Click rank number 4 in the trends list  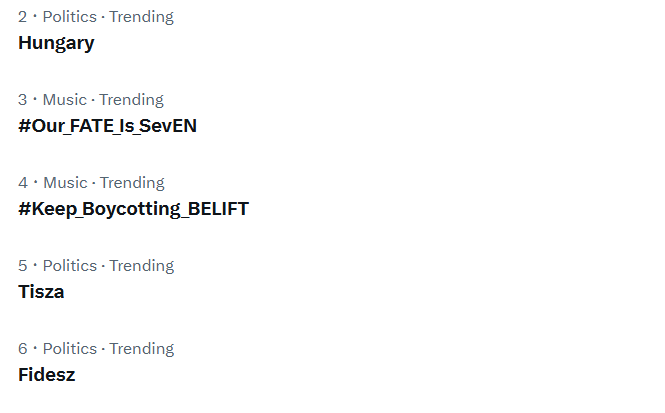pos(23,183)
